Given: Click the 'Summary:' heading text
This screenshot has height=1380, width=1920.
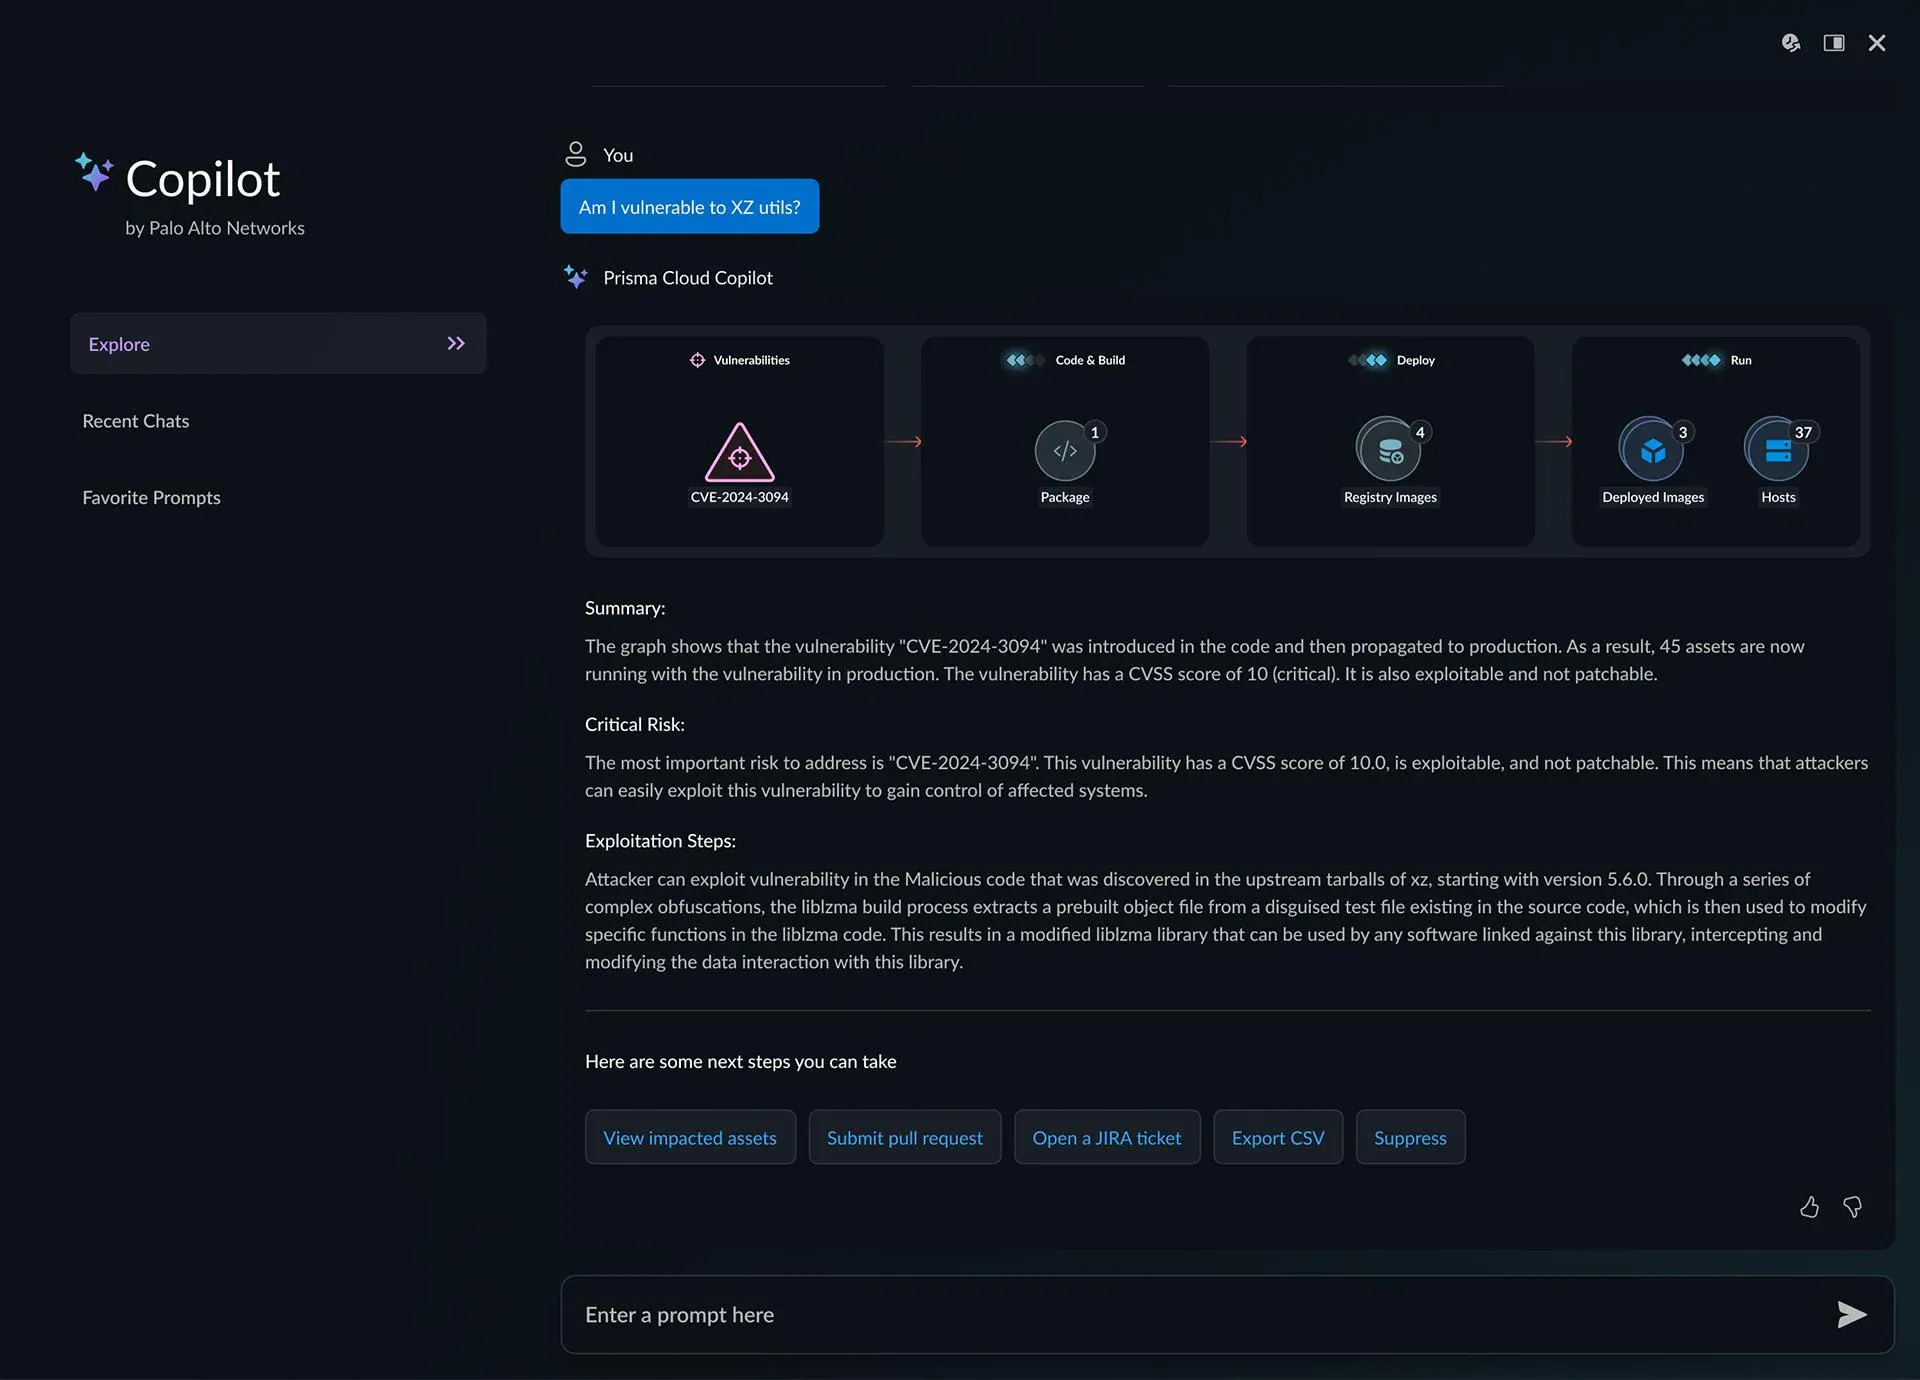Looking at the screenshot, I should (x=625, y=608).
